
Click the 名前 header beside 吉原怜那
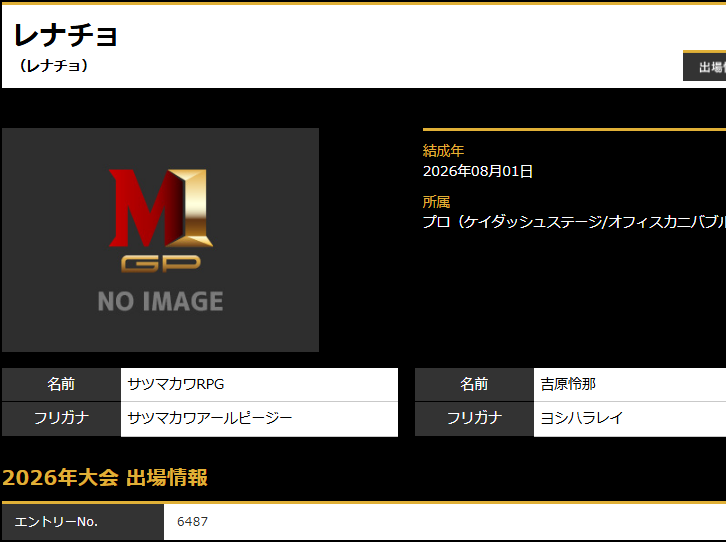pos(474,384)
